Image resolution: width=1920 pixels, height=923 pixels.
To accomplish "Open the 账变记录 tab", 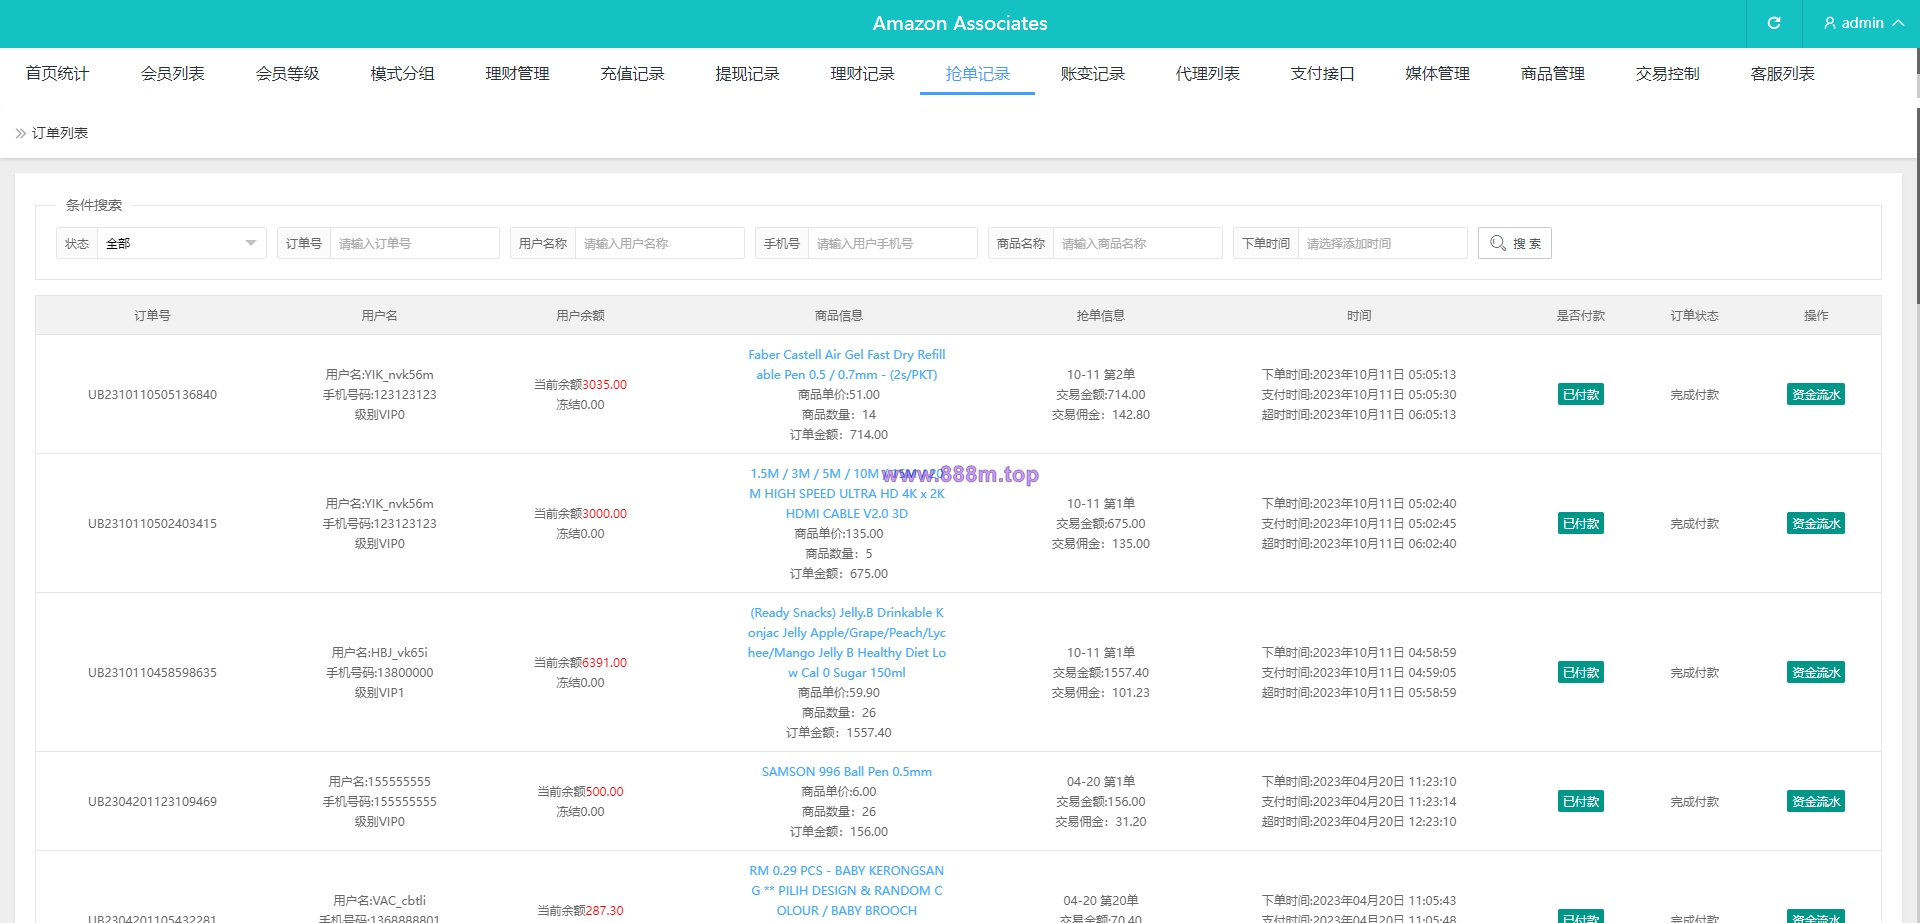I will (x=1092, y=74).
